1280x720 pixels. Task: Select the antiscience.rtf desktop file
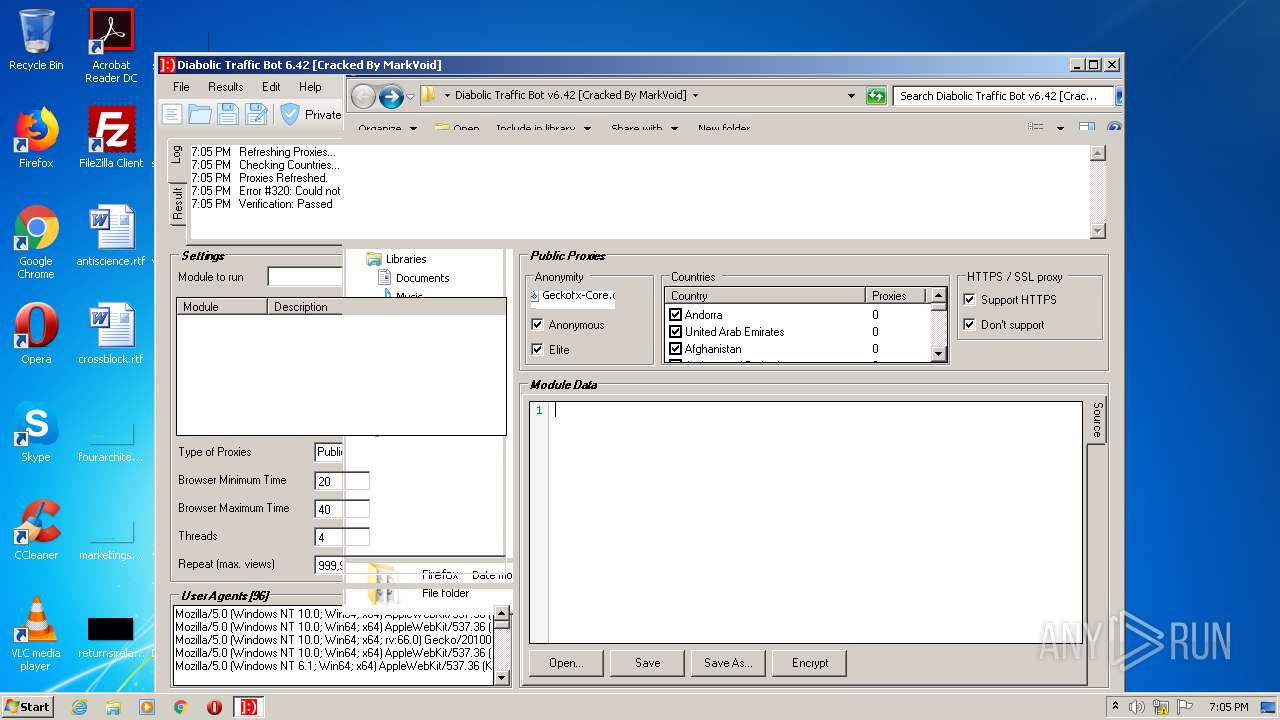pos(111,236)
